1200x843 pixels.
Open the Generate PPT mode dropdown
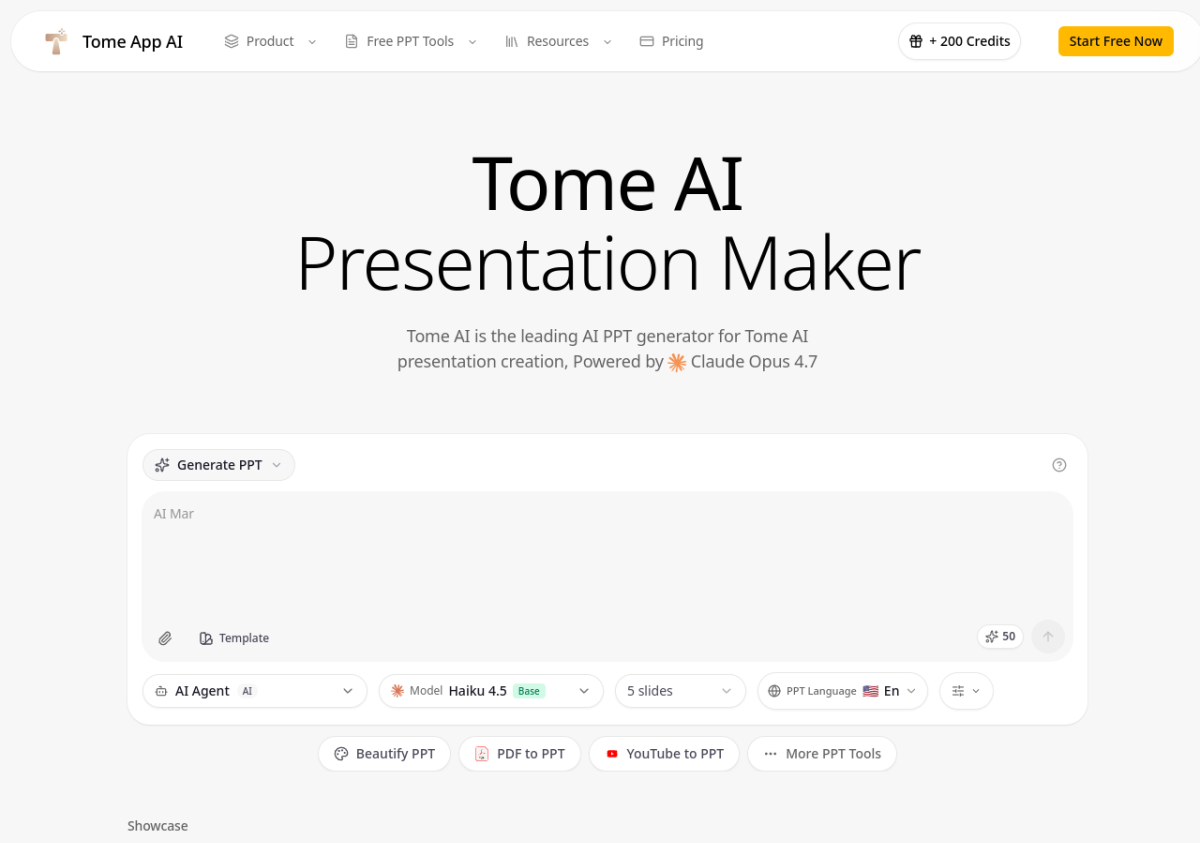click(219, 465)
